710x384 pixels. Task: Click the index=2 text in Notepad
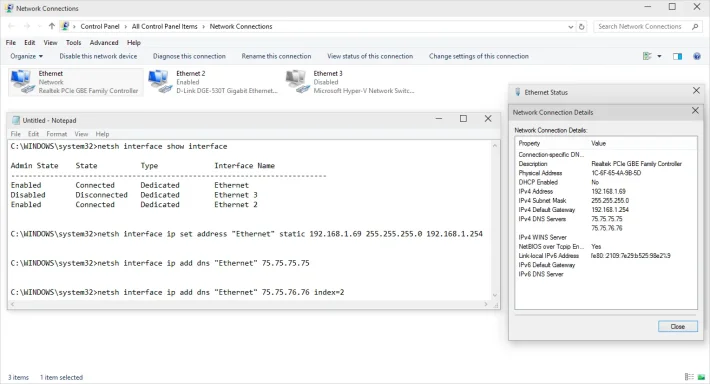[x=329, y=293]
